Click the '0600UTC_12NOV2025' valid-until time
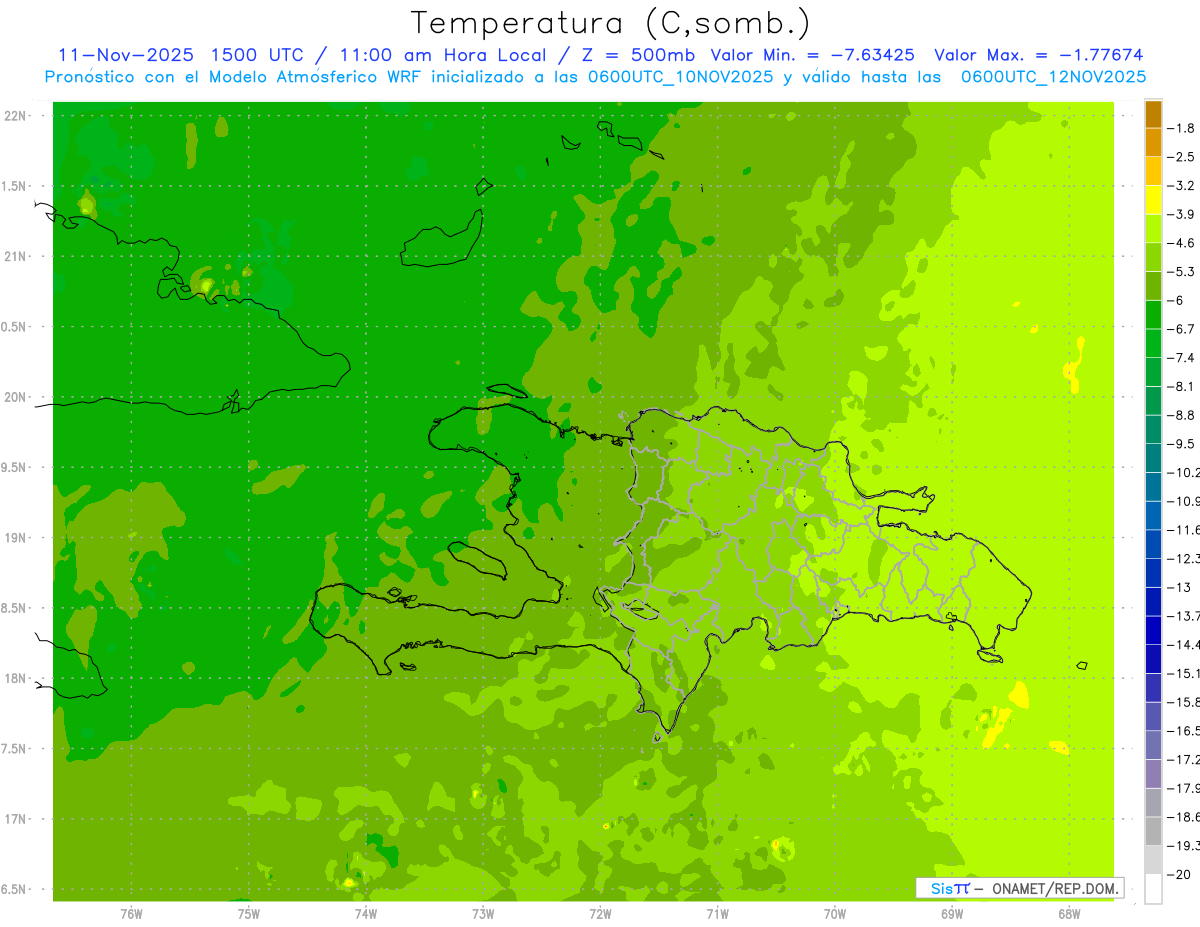This screenshot has width=1200, height=927. point(1053,77)
